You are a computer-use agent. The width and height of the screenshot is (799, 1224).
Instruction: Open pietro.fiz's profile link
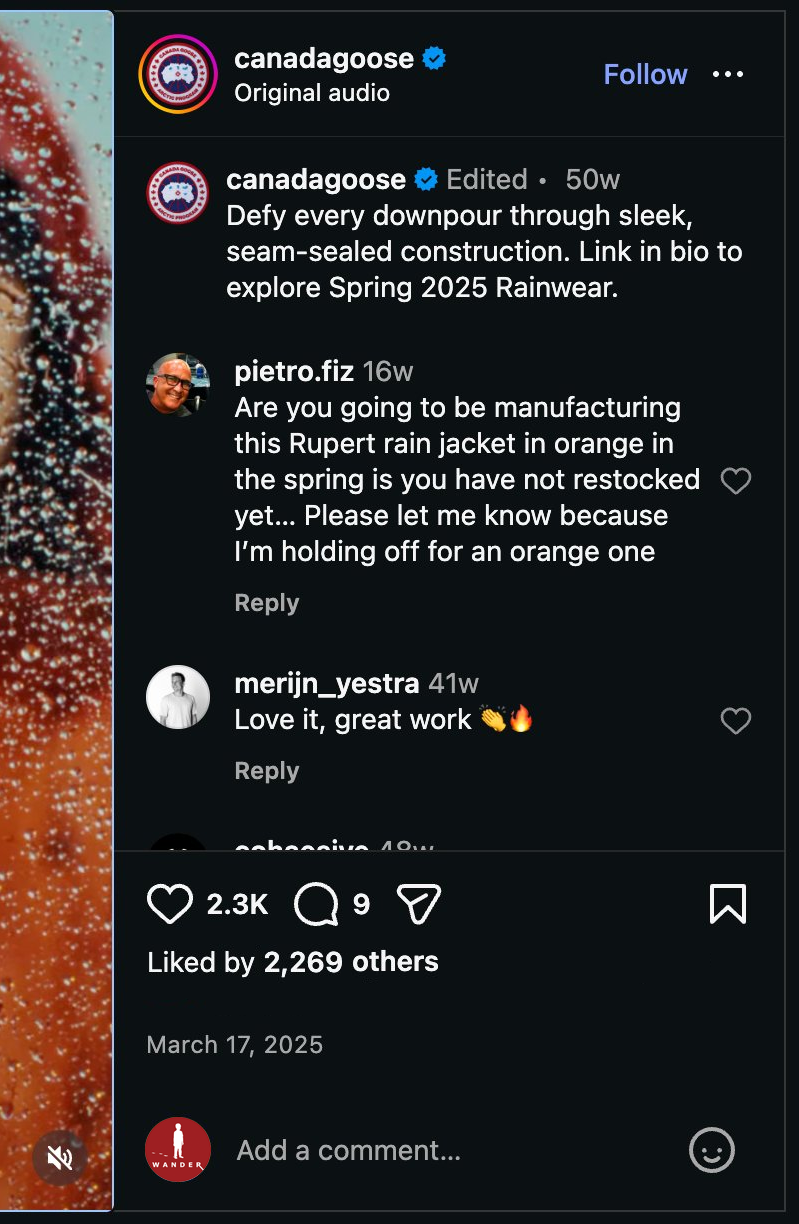pos(294,371)
